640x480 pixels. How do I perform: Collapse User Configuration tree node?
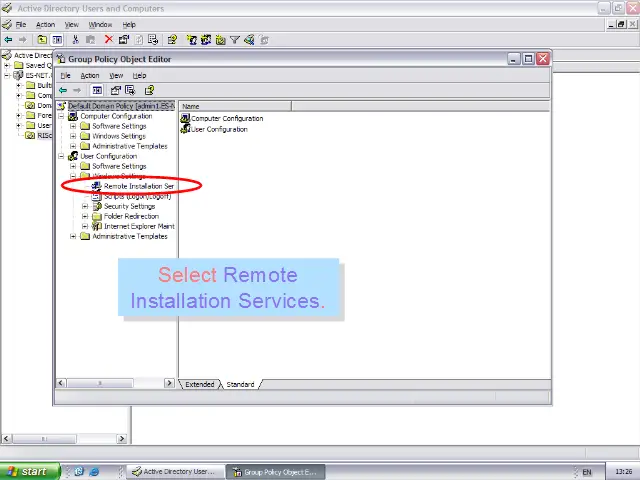pyautogui.click(x=61, y=156)
